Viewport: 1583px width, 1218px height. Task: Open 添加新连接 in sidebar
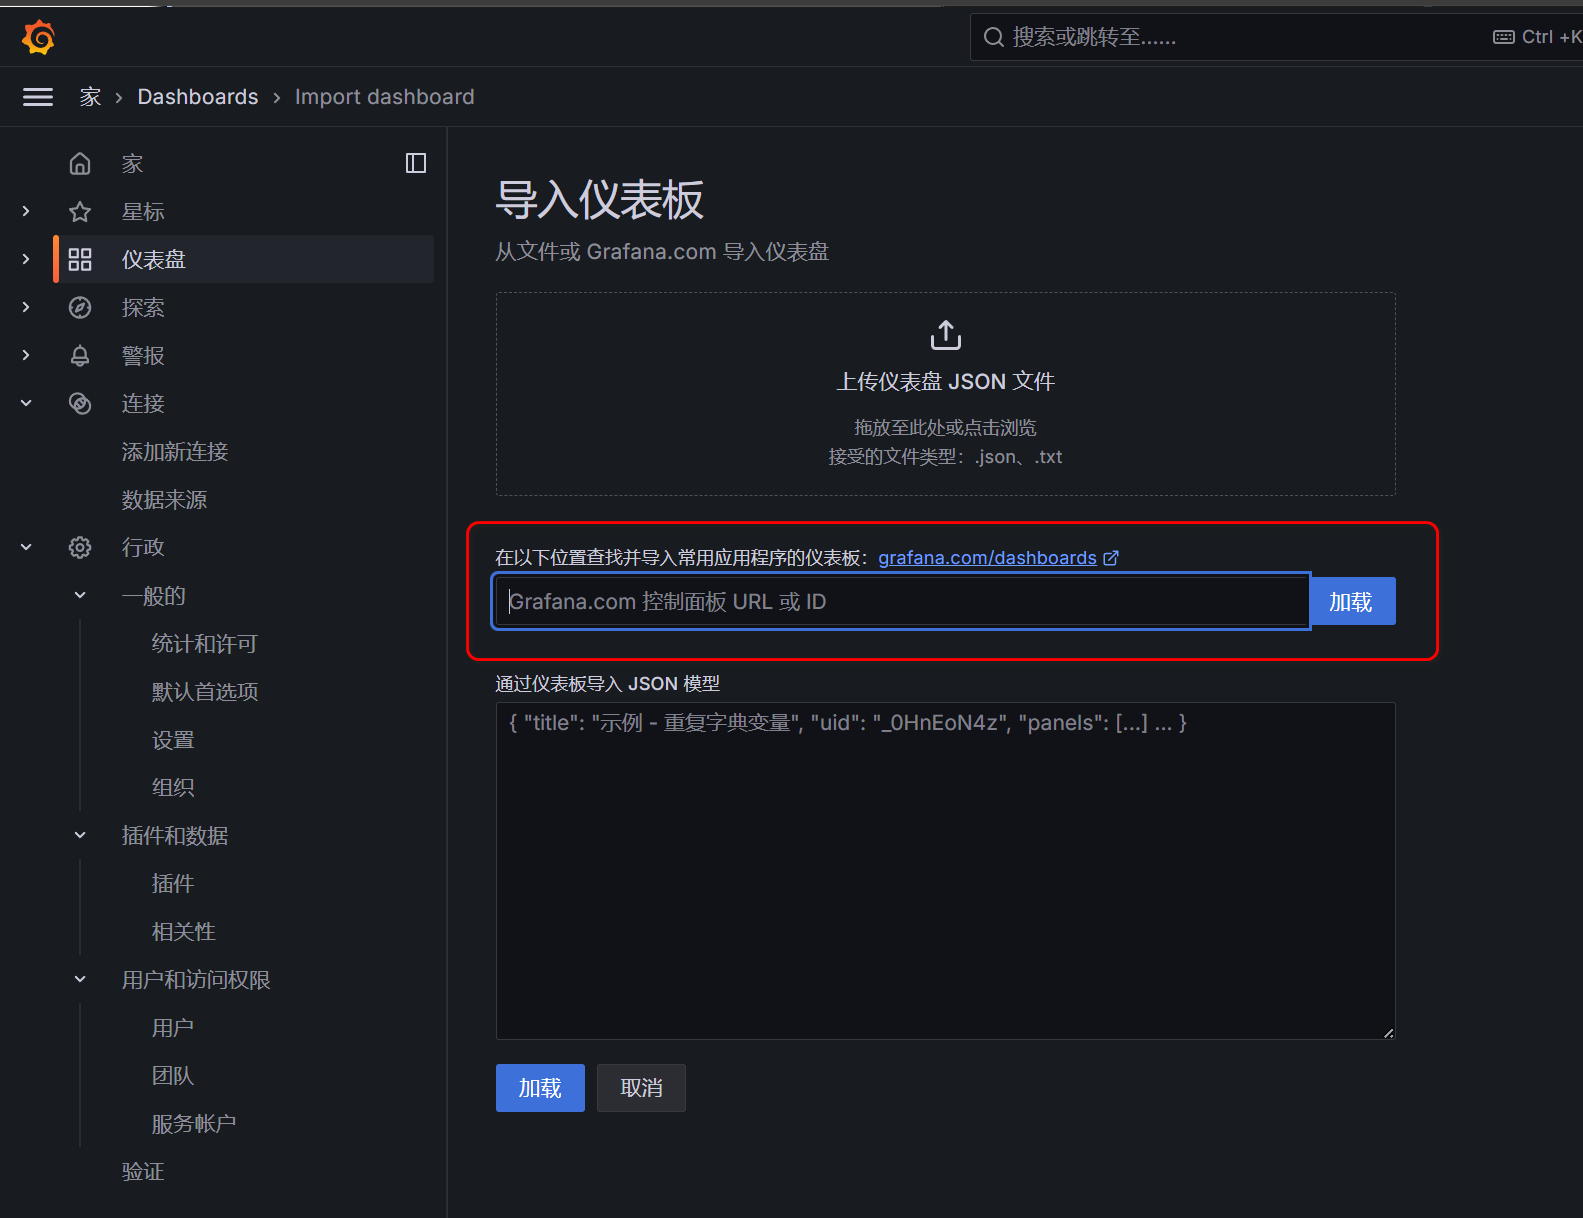tap(175, 451)
